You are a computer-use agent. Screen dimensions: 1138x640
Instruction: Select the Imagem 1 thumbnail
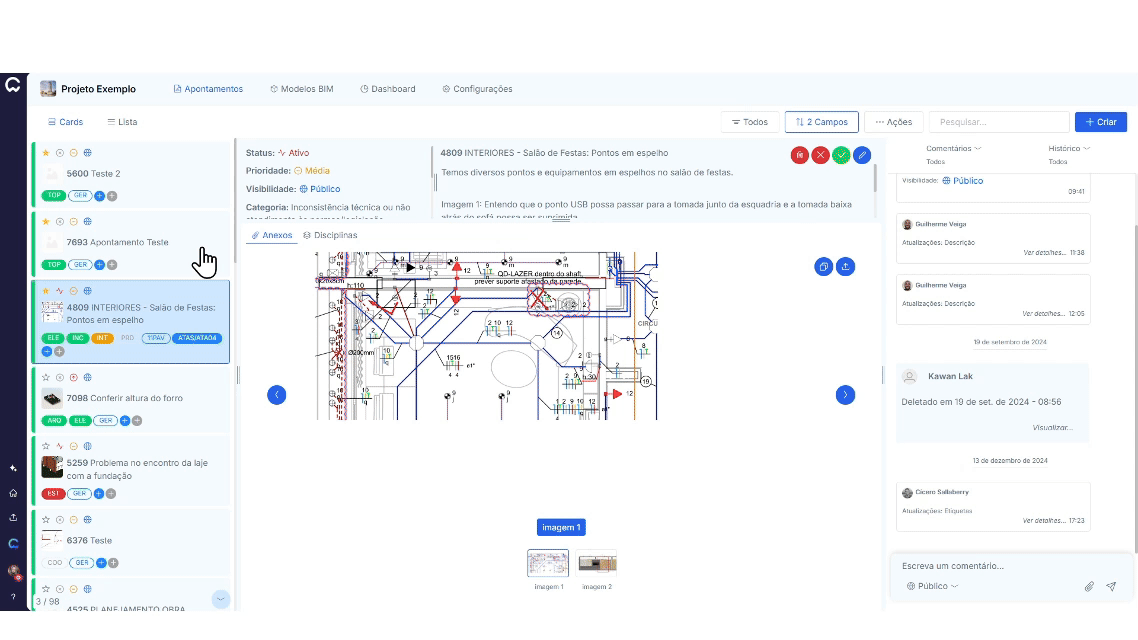tap(548, 563)
